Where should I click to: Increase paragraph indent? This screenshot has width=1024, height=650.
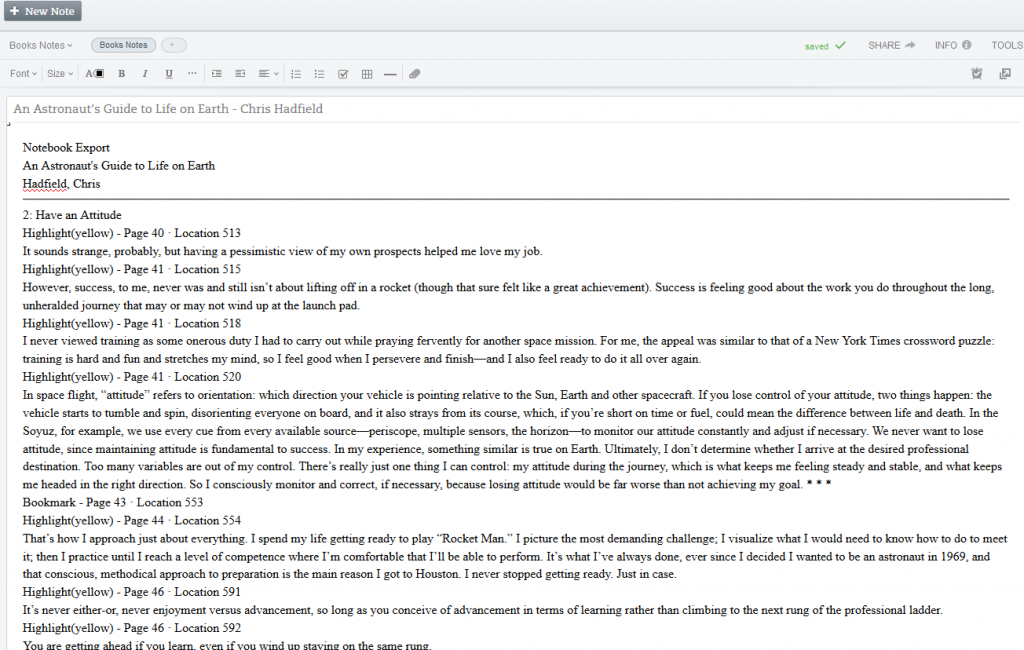[217, 74]
